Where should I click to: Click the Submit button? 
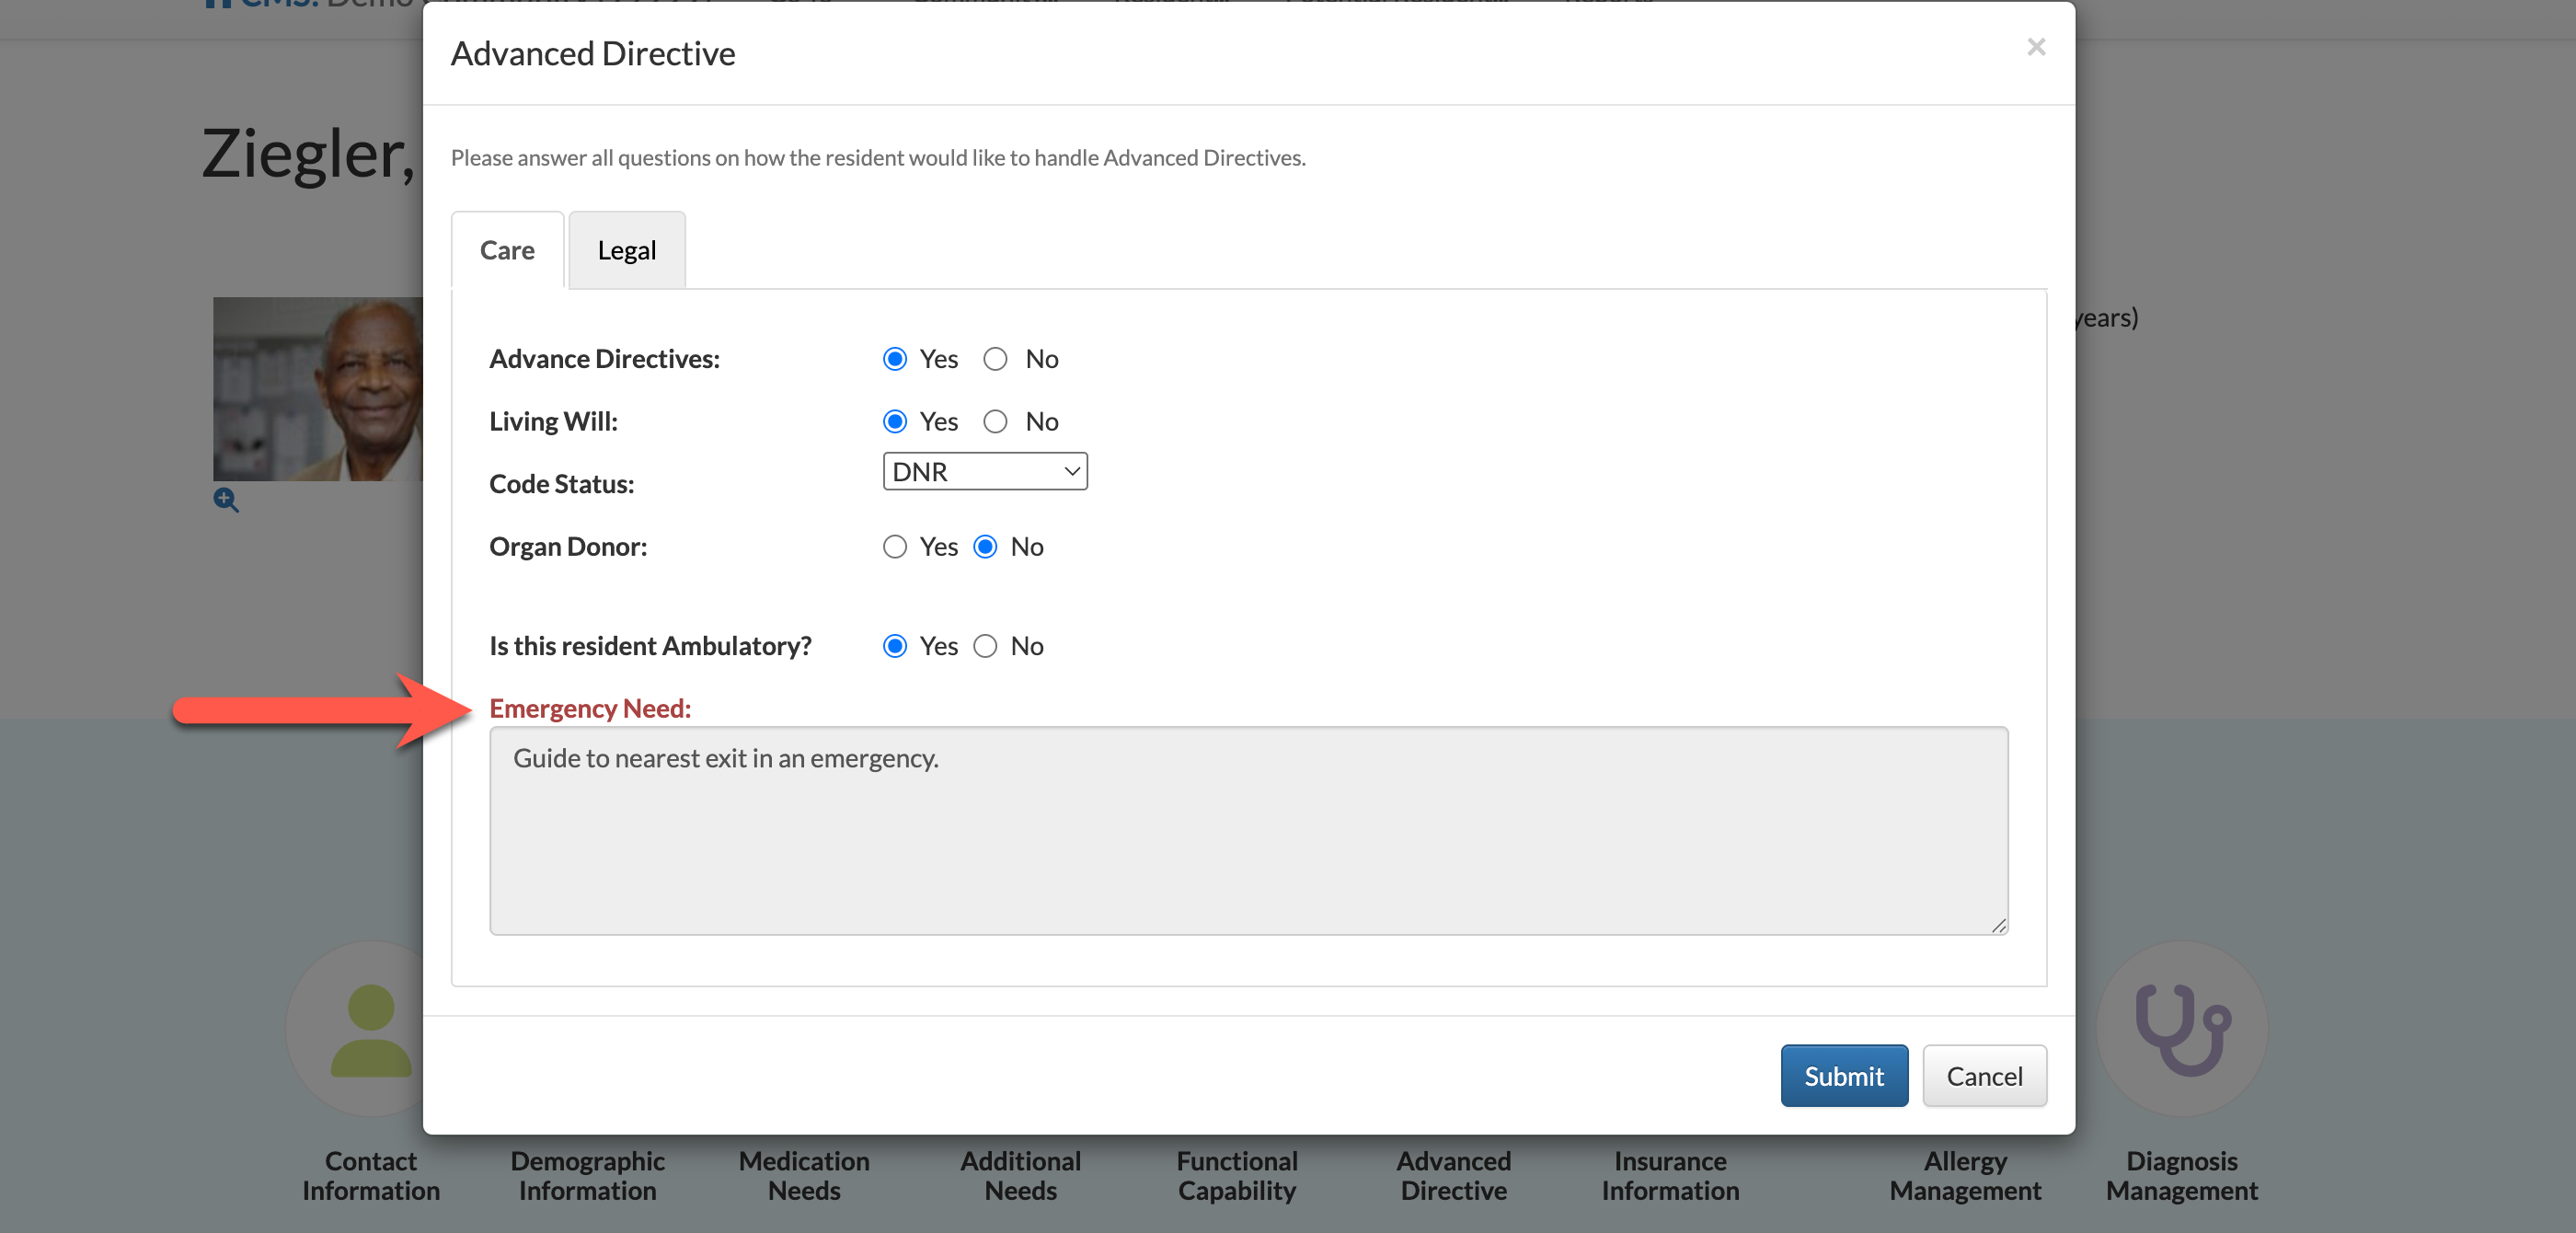pyautogui.click(x=1843, y=1076)
